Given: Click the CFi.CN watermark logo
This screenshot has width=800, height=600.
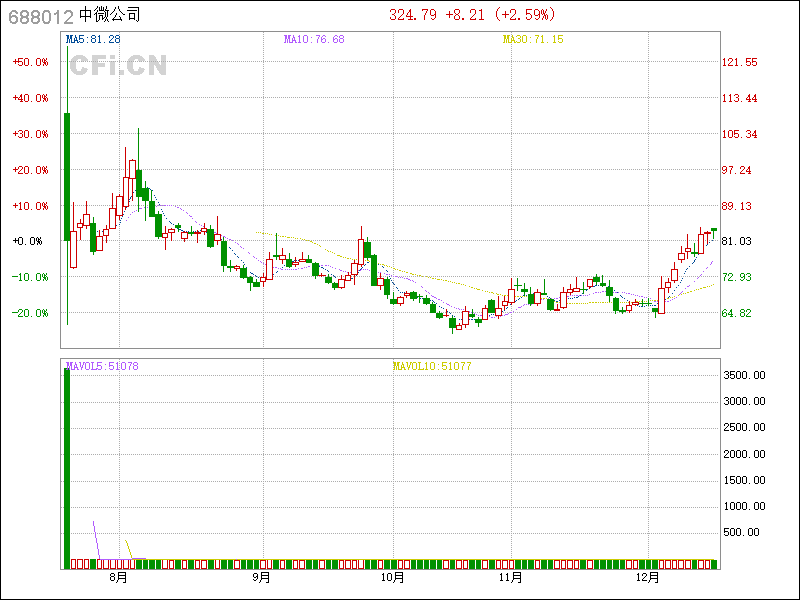Looking at the screenshot, I should click(118, 66).
